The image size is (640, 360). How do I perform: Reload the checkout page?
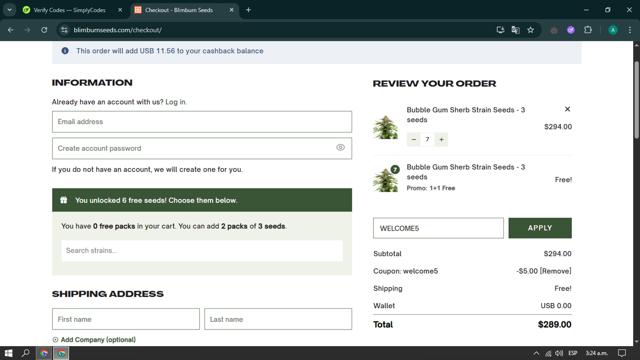click(44, 30)
